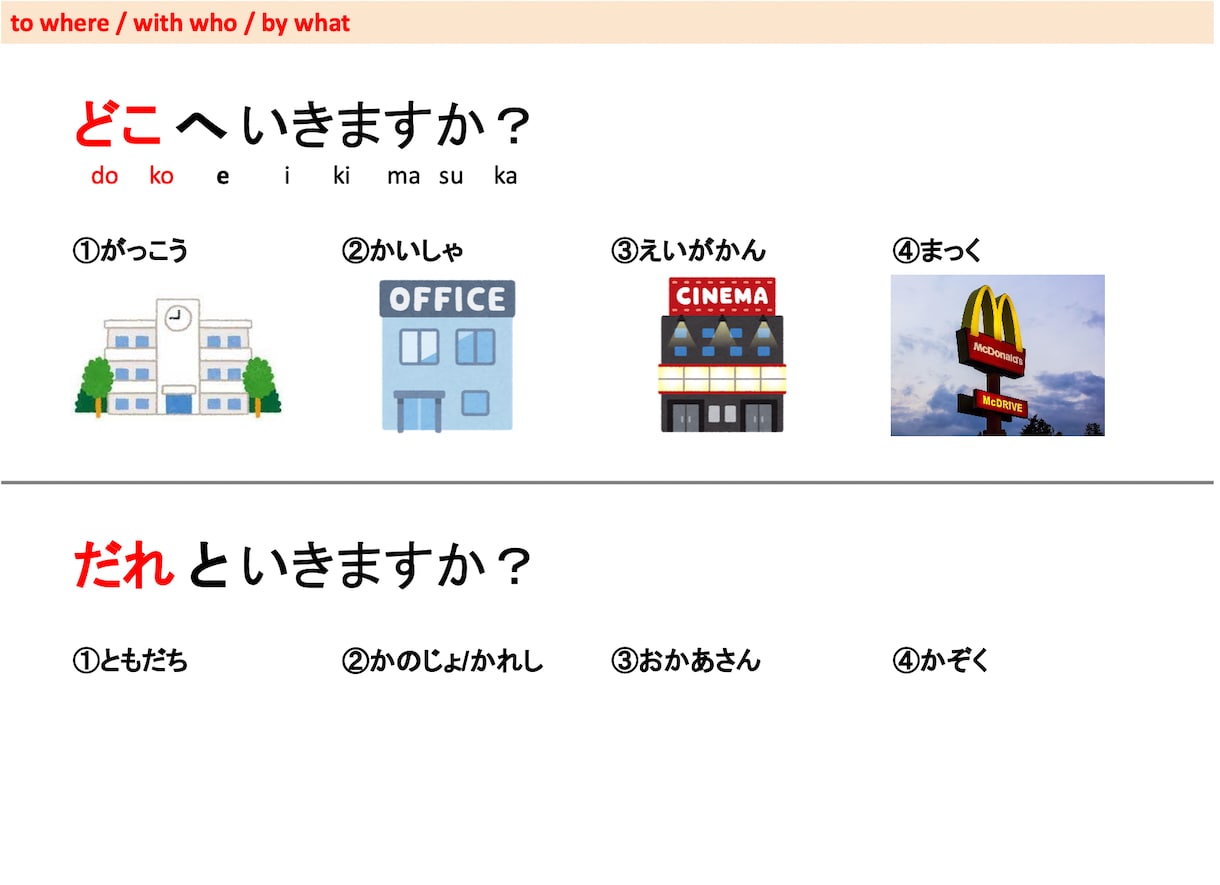Click the romaji "ko" in red
Image resolution: width=1220 pixels, height=885 pixels.
click(x=161, y=176)
